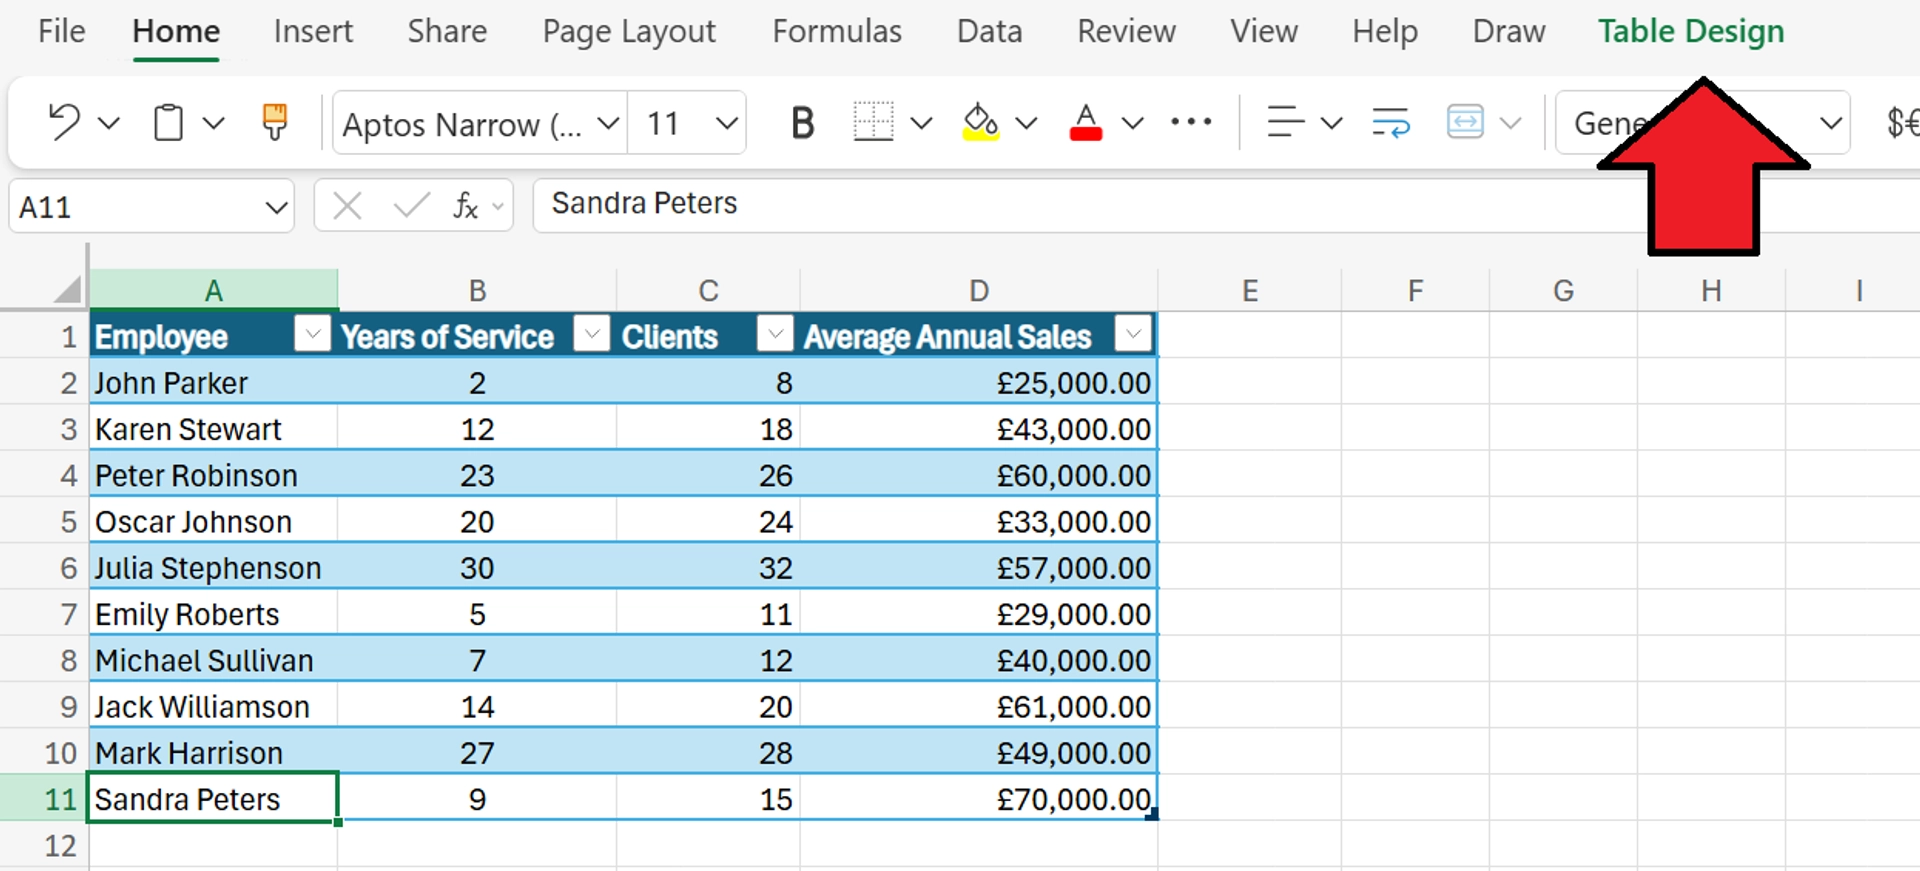Screen dimensions: 1920x871
Task: Apply yellow fill color bucket
Action: pyautogui.click(x=981, y=123)
